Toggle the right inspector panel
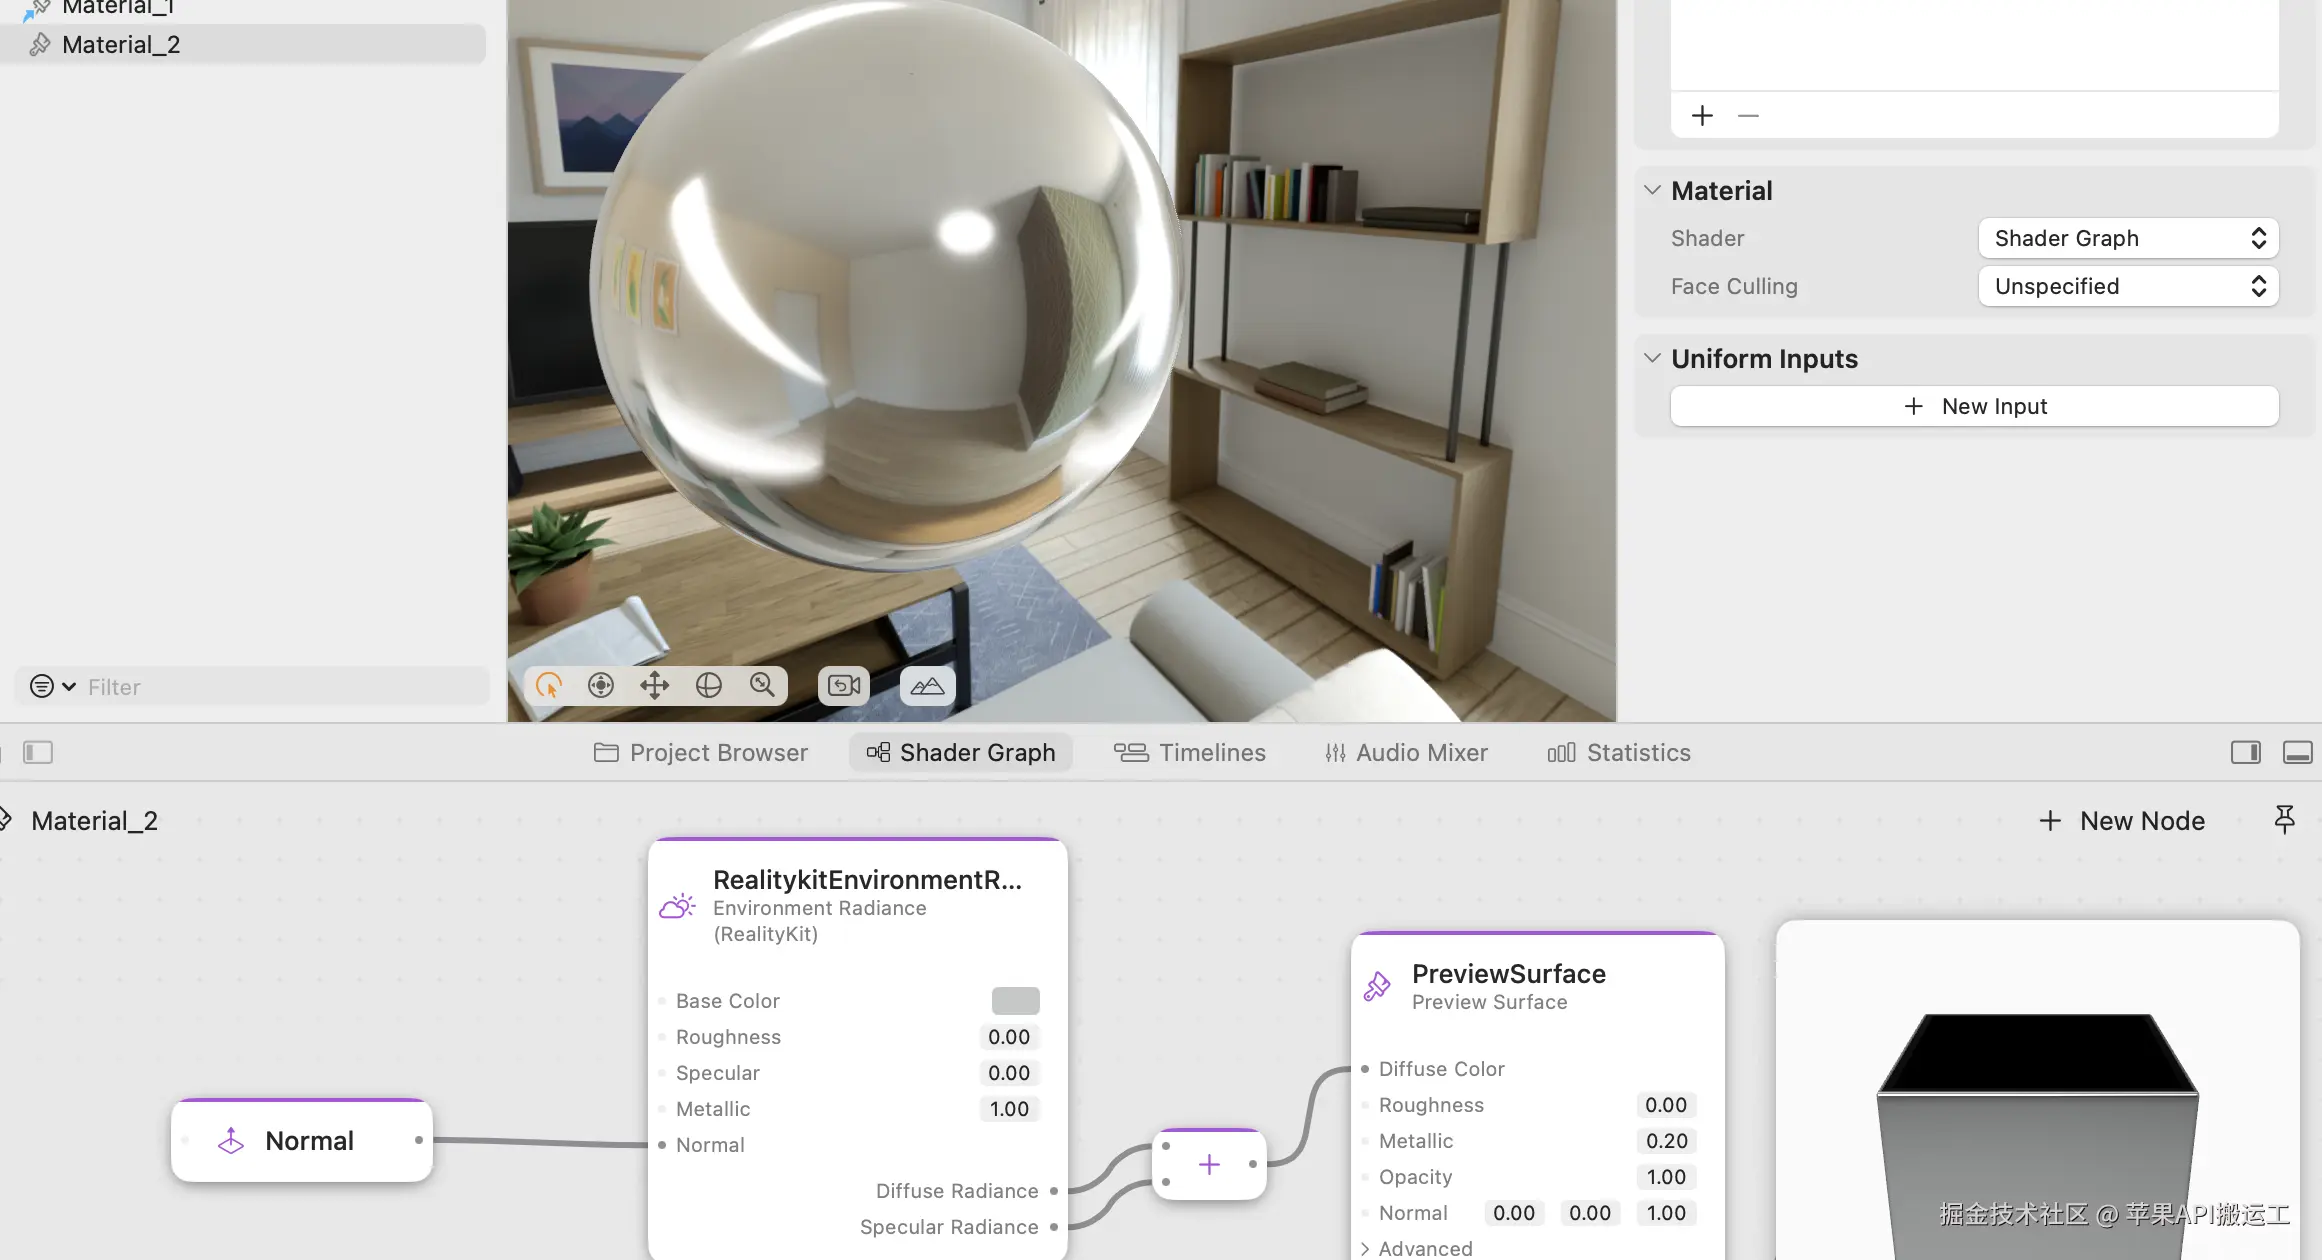 click(x=2245, y=752)
